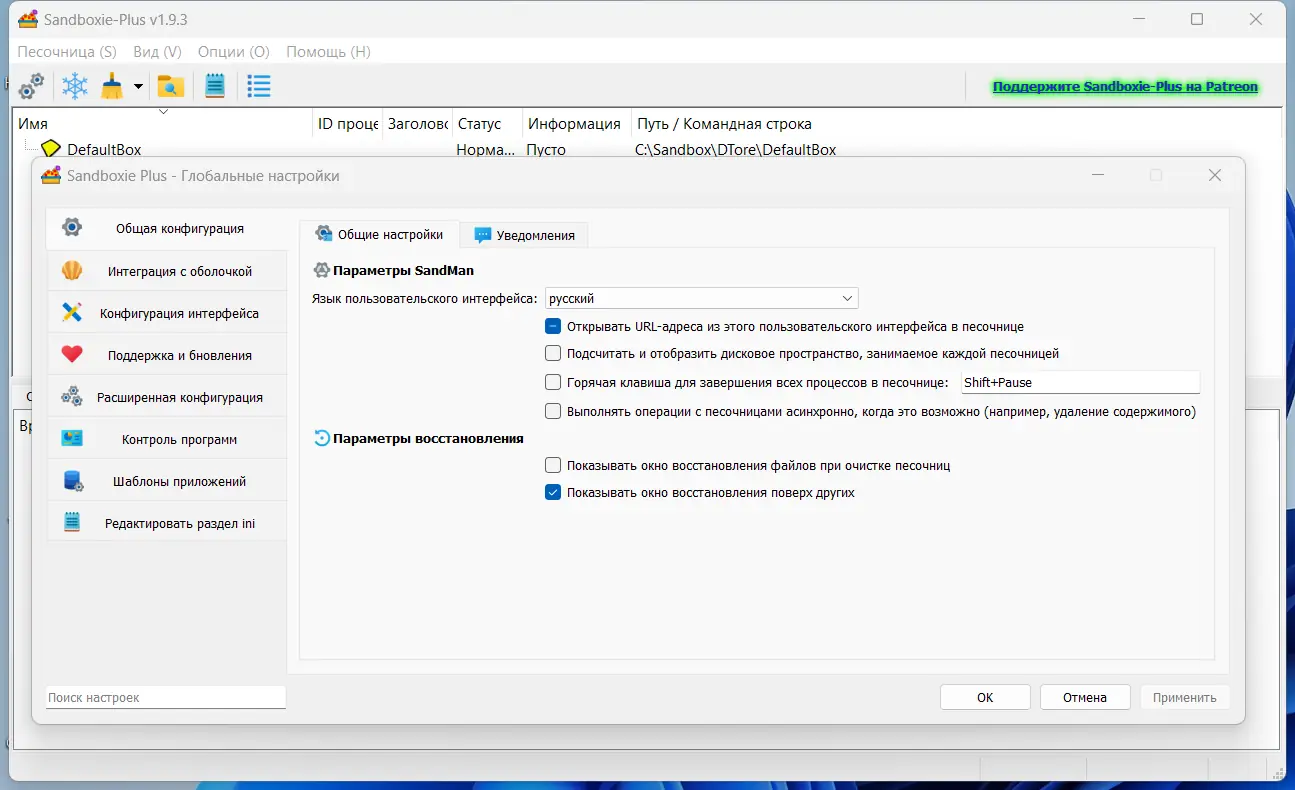Enable showing recovery window when clearing sandboxes

(553, 465)
